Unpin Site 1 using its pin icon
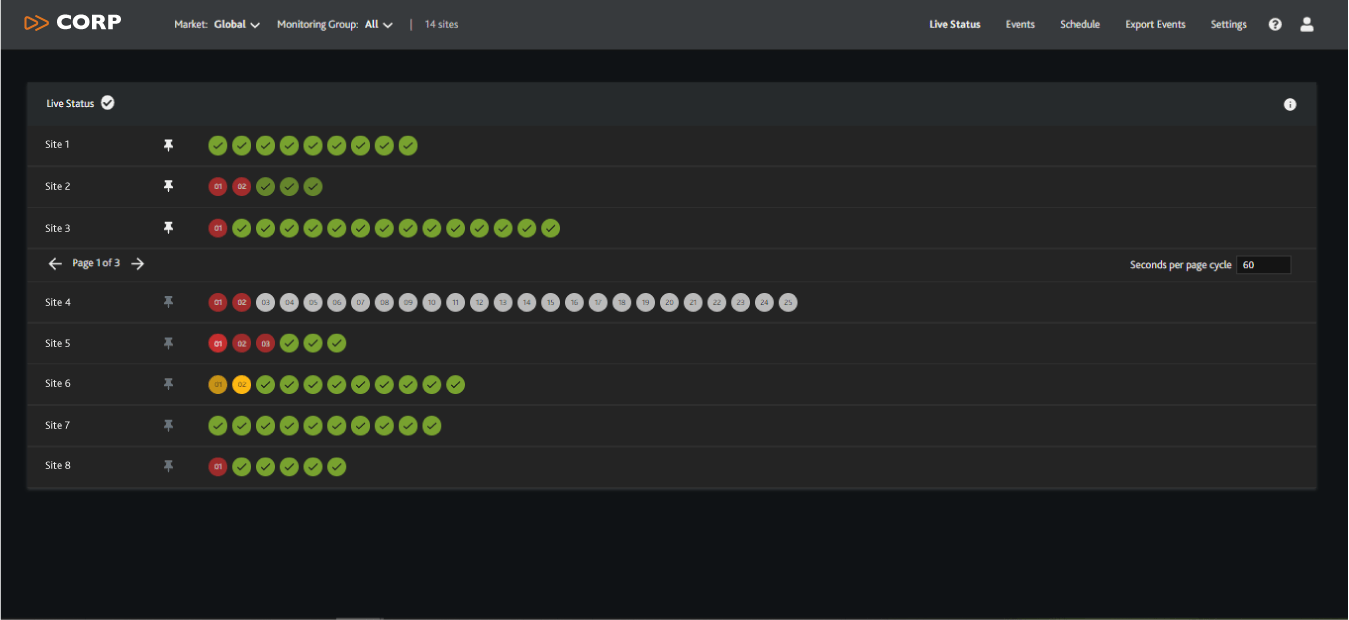 click(168, 145)
